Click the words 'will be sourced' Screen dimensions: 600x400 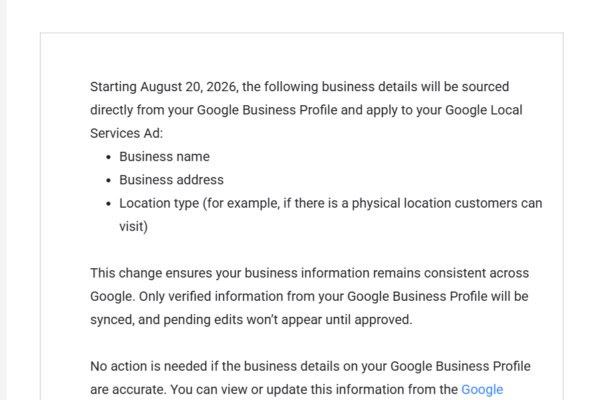tap(465, 87)
